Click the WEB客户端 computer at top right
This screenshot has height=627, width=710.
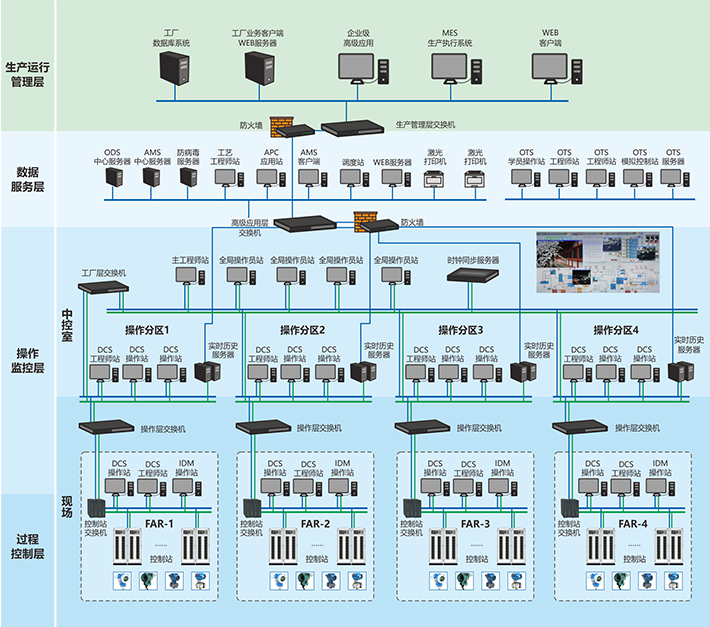[x=551, y=68]
